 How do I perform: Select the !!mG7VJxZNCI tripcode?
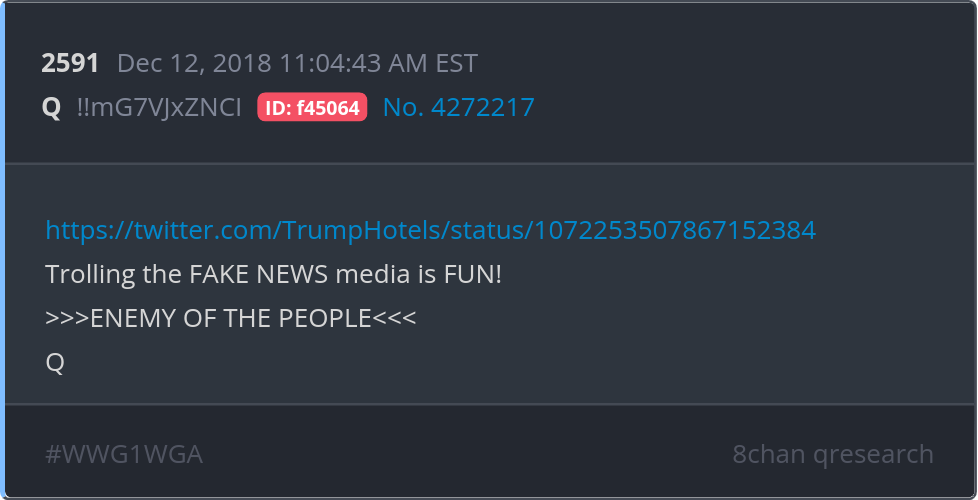[x=159, y=107]
